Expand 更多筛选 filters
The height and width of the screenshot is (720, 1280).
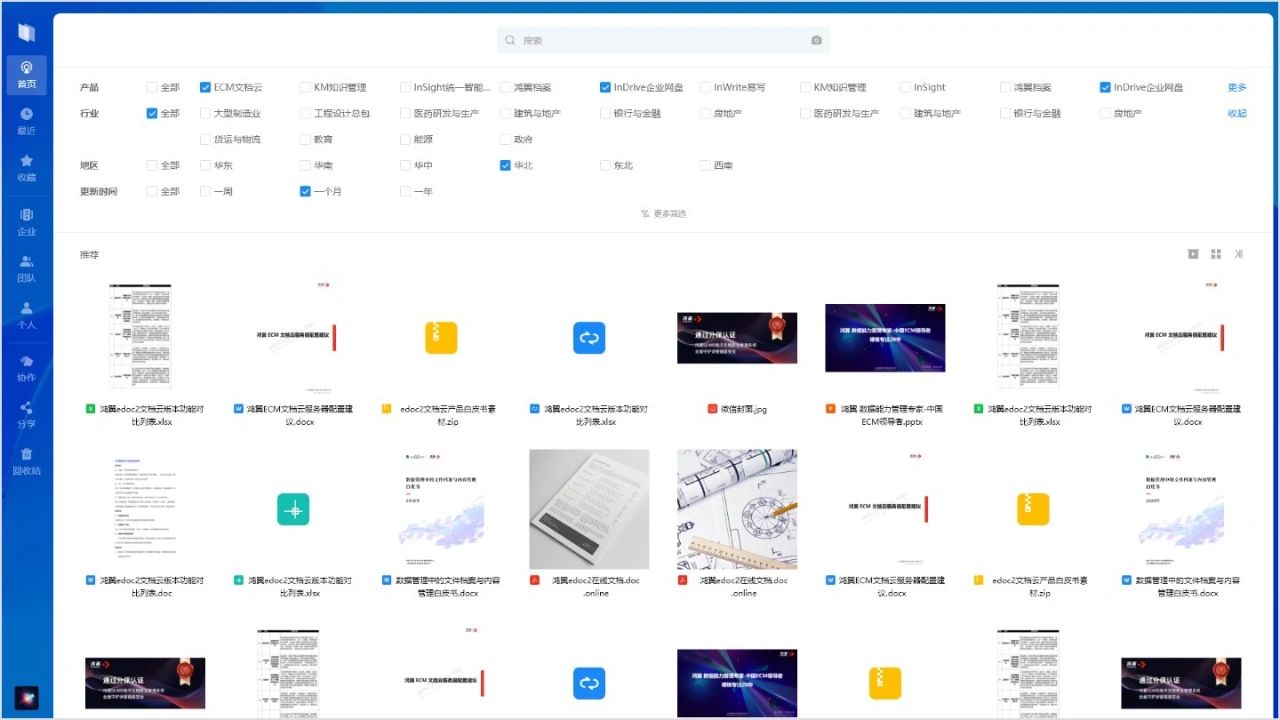click(663, 214)
